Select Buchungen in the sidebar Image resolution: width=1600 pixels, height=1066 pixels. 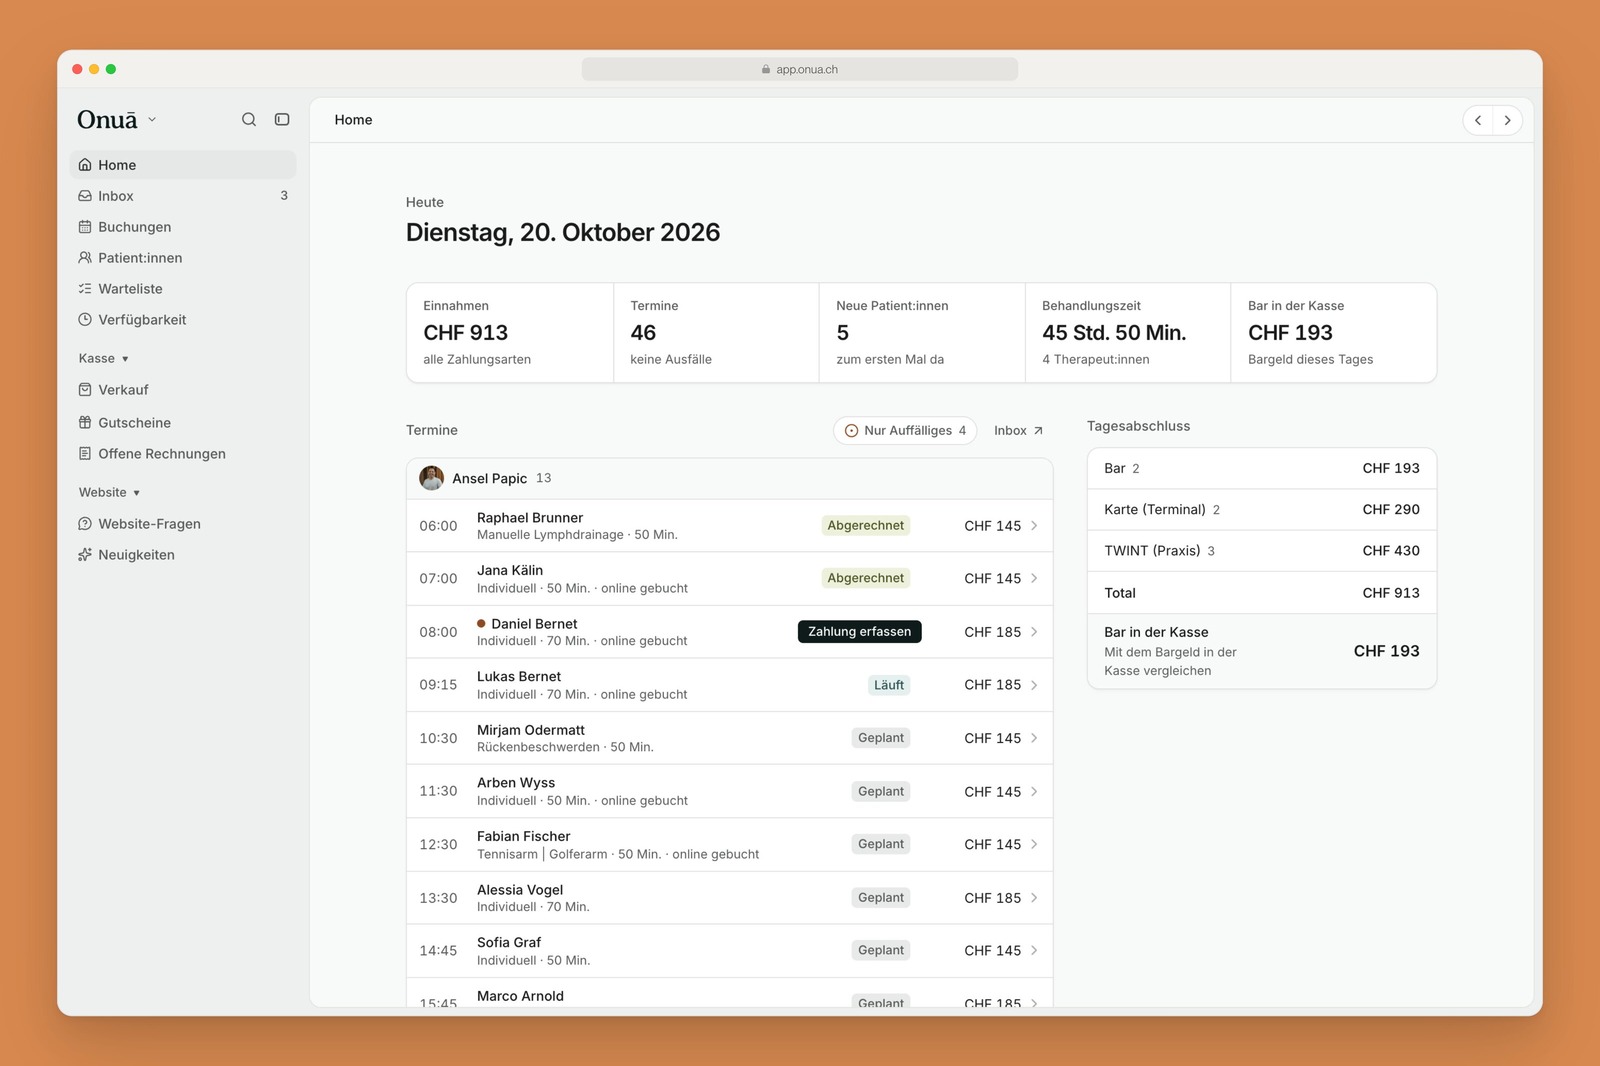click(183, 227)
